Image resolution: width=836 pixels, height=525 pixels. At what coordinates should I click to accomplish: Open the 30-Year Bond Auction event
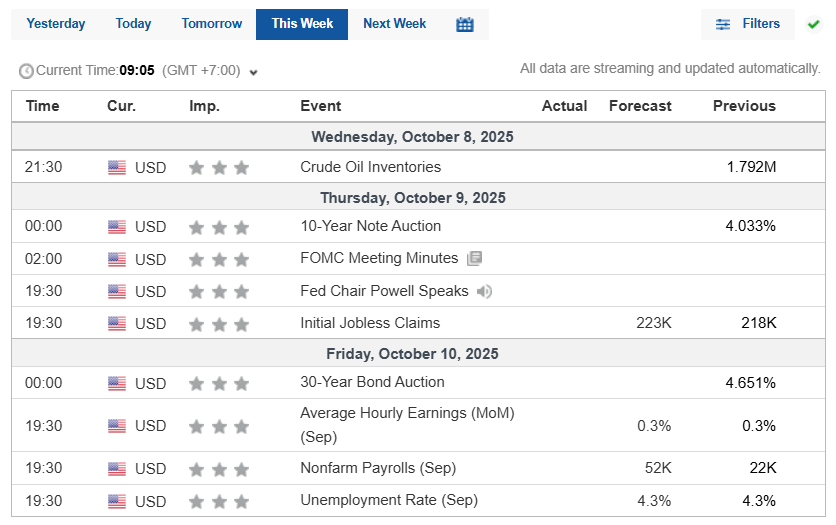click(x=372, y=382)
